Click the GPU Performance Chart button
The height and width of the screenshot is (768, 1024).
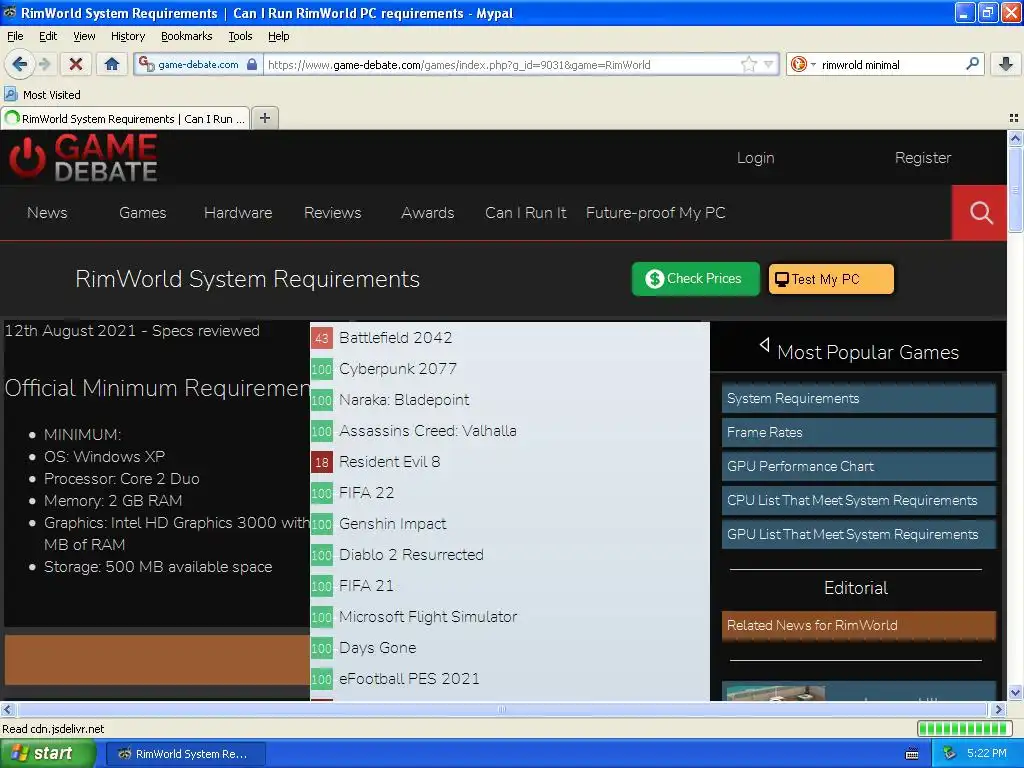(x=859, y=466)
